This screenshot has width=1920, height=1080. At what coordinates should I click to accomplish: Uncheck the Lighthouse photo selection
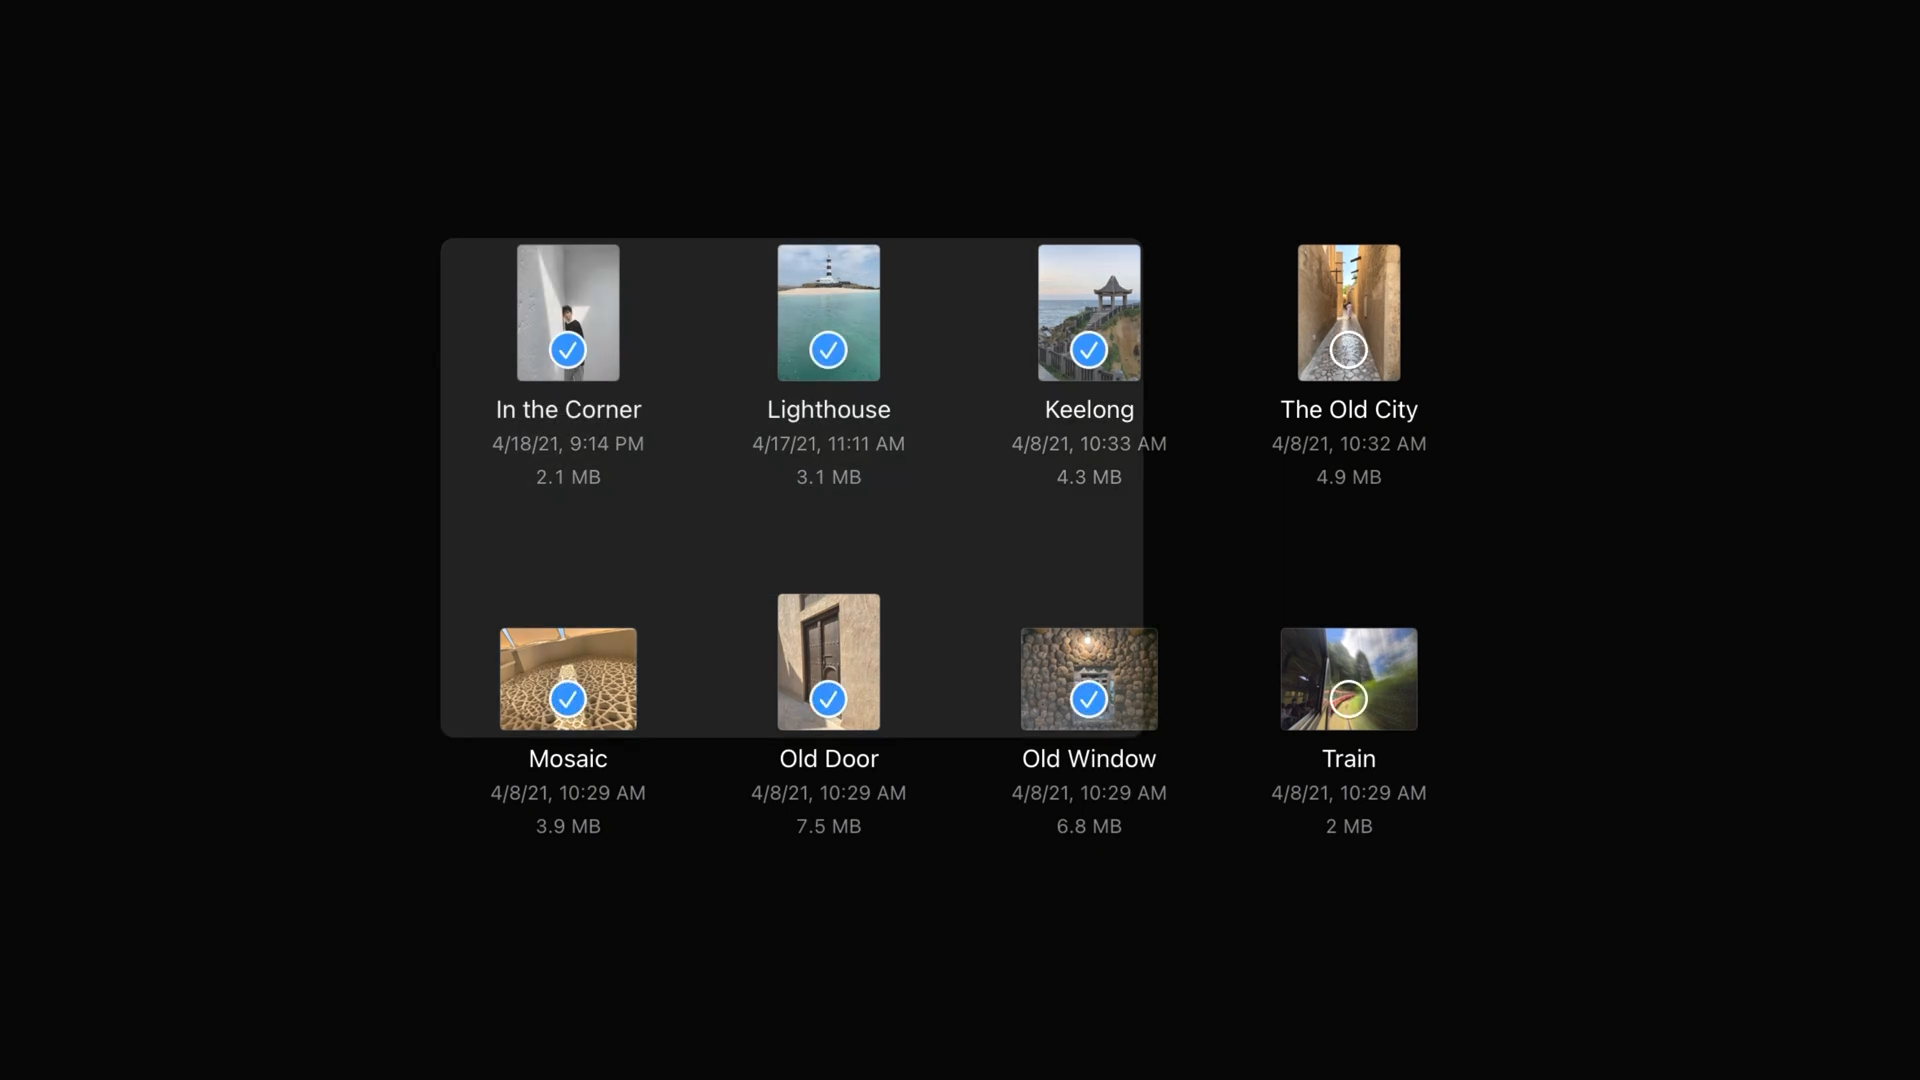pyautogui.click(x=828, y=350)
